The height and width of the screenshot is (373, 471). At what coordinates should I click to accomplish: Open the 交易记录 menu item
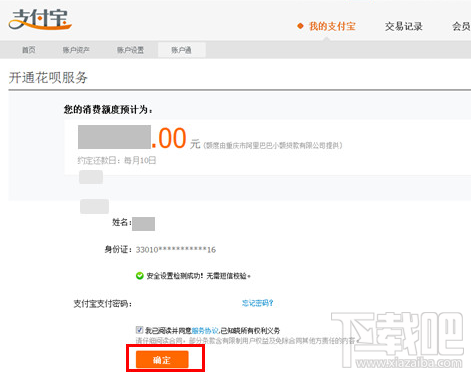(404, 26)
